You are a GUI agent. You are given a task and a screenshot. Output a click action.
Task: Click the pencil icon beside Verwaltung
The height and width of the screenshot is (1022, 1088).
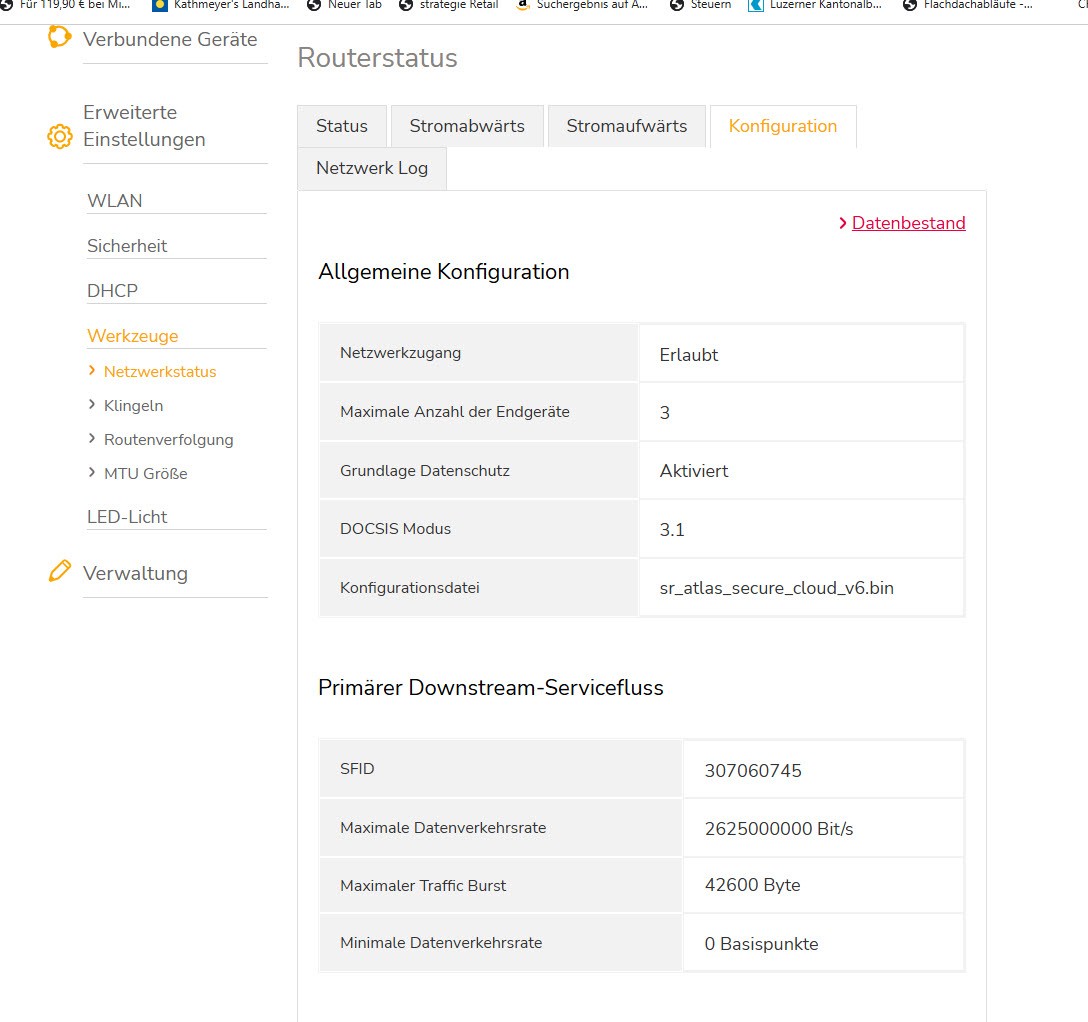click(60, 572)
